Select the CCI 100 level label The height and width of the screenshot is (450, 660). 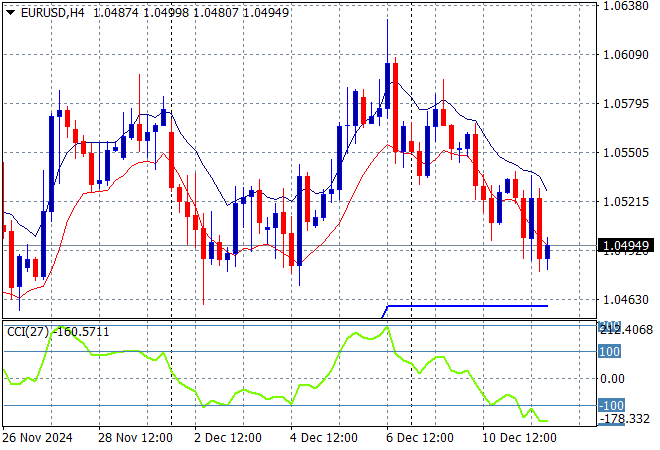click(610, 352)
